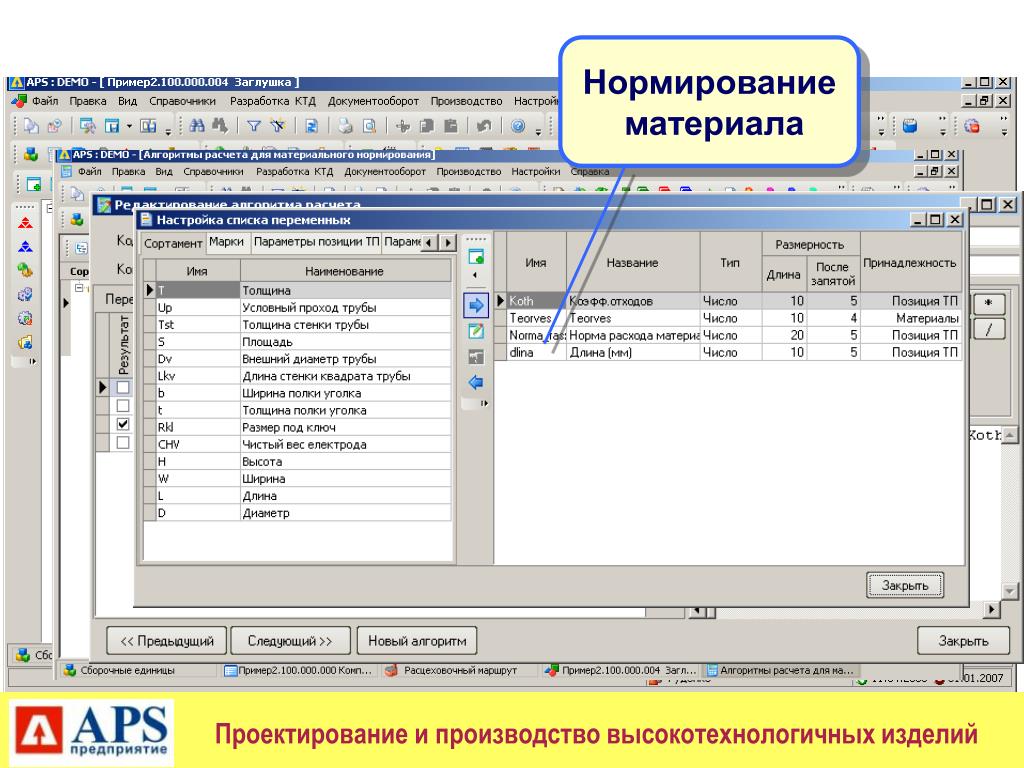Click the red pyramid icon in left sidebar
Viewport: 1024px width, 768px height.
pyautogui.click(x=25, y=223)
